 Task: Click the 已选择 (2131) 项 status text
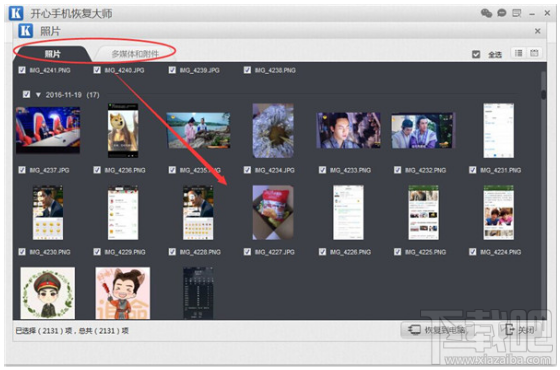pos(44,331)
